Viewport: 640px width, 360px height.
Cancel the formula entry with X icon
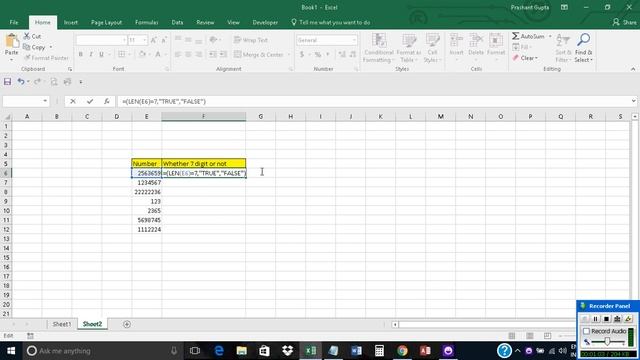click(x=73, y=101)
